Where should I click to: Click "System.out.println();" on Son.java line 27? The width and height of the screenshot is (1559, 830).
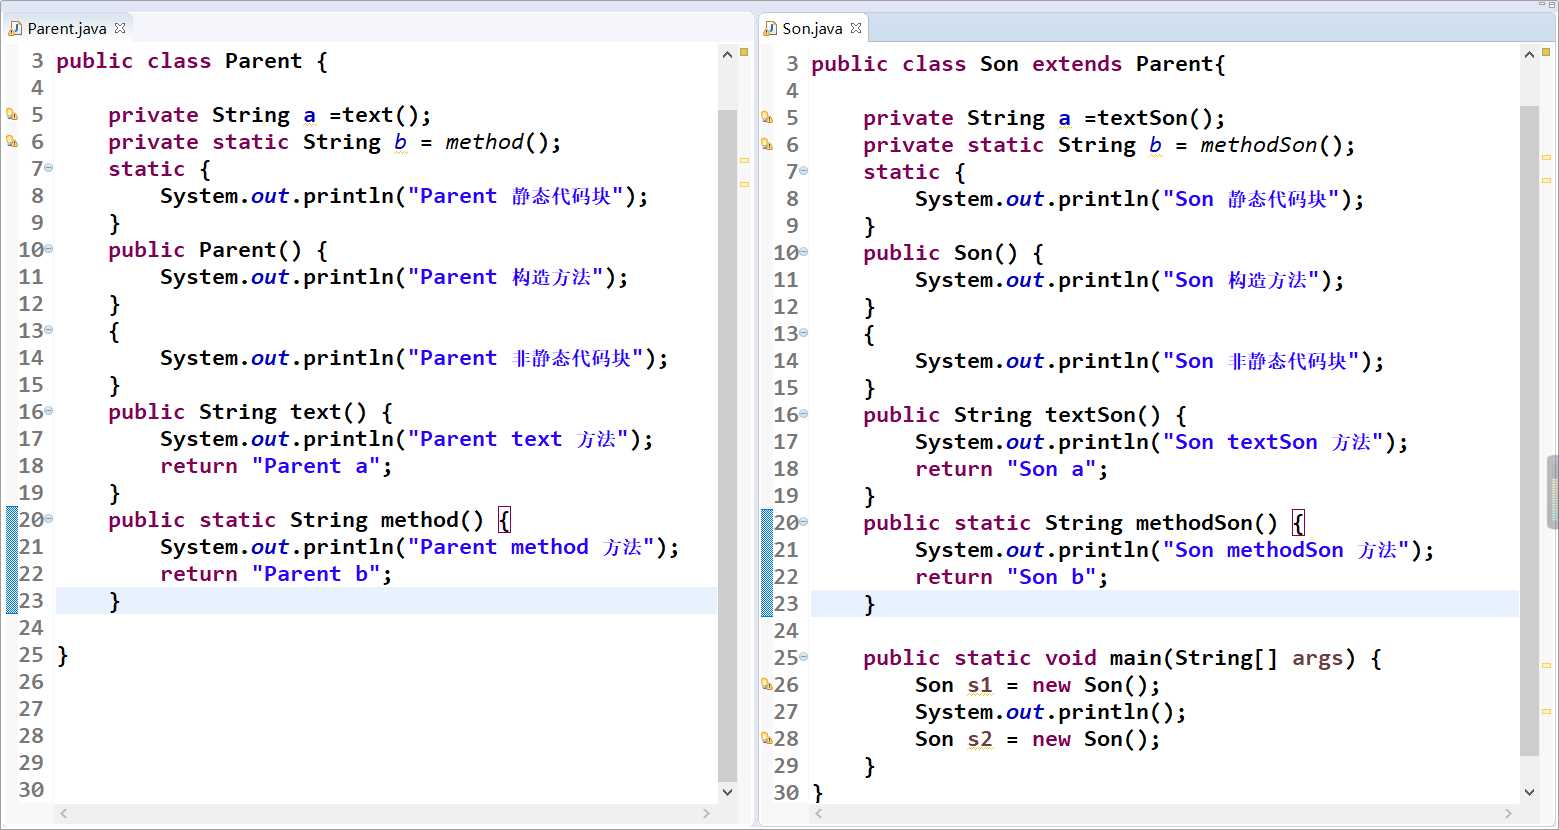tap(1051, 712)
